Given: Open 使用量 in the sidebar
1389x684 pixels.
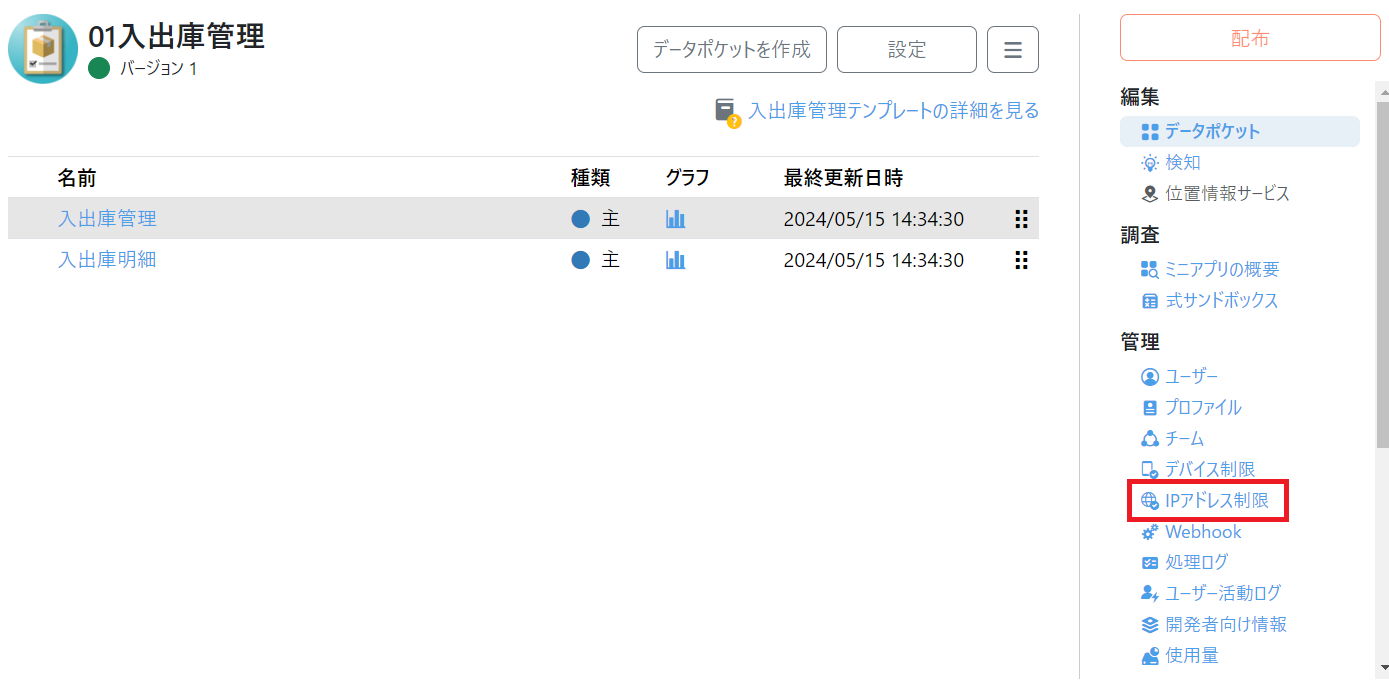Looking at the screenshot, I should (x=1192, y=655).
